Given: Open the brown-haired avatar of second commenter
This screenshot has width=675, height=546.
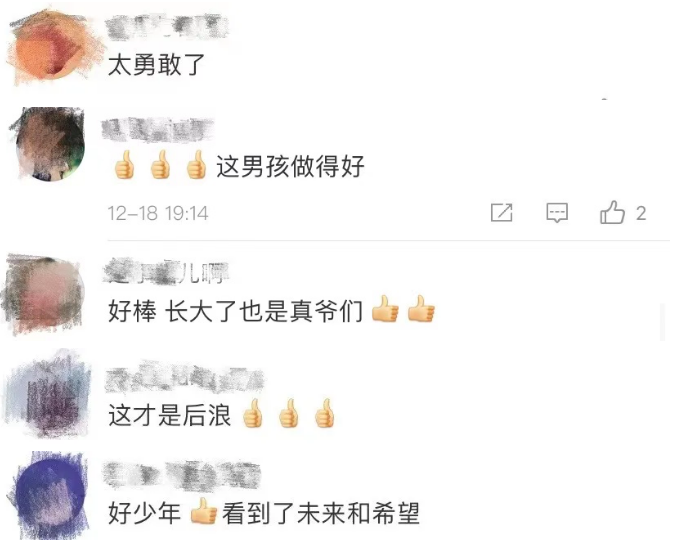Looking at the screenshot, I should pyautogui.click(x=50, y=144).
